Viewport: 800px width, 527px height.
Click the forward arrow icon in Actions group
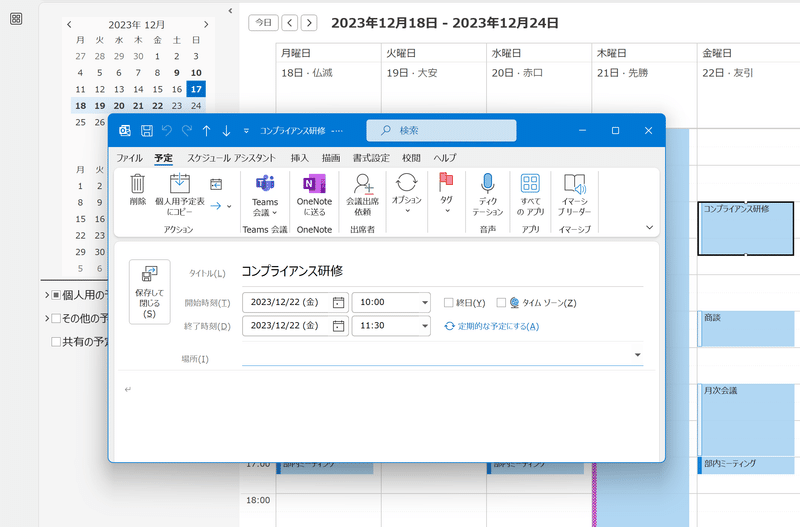click(216, 206)
